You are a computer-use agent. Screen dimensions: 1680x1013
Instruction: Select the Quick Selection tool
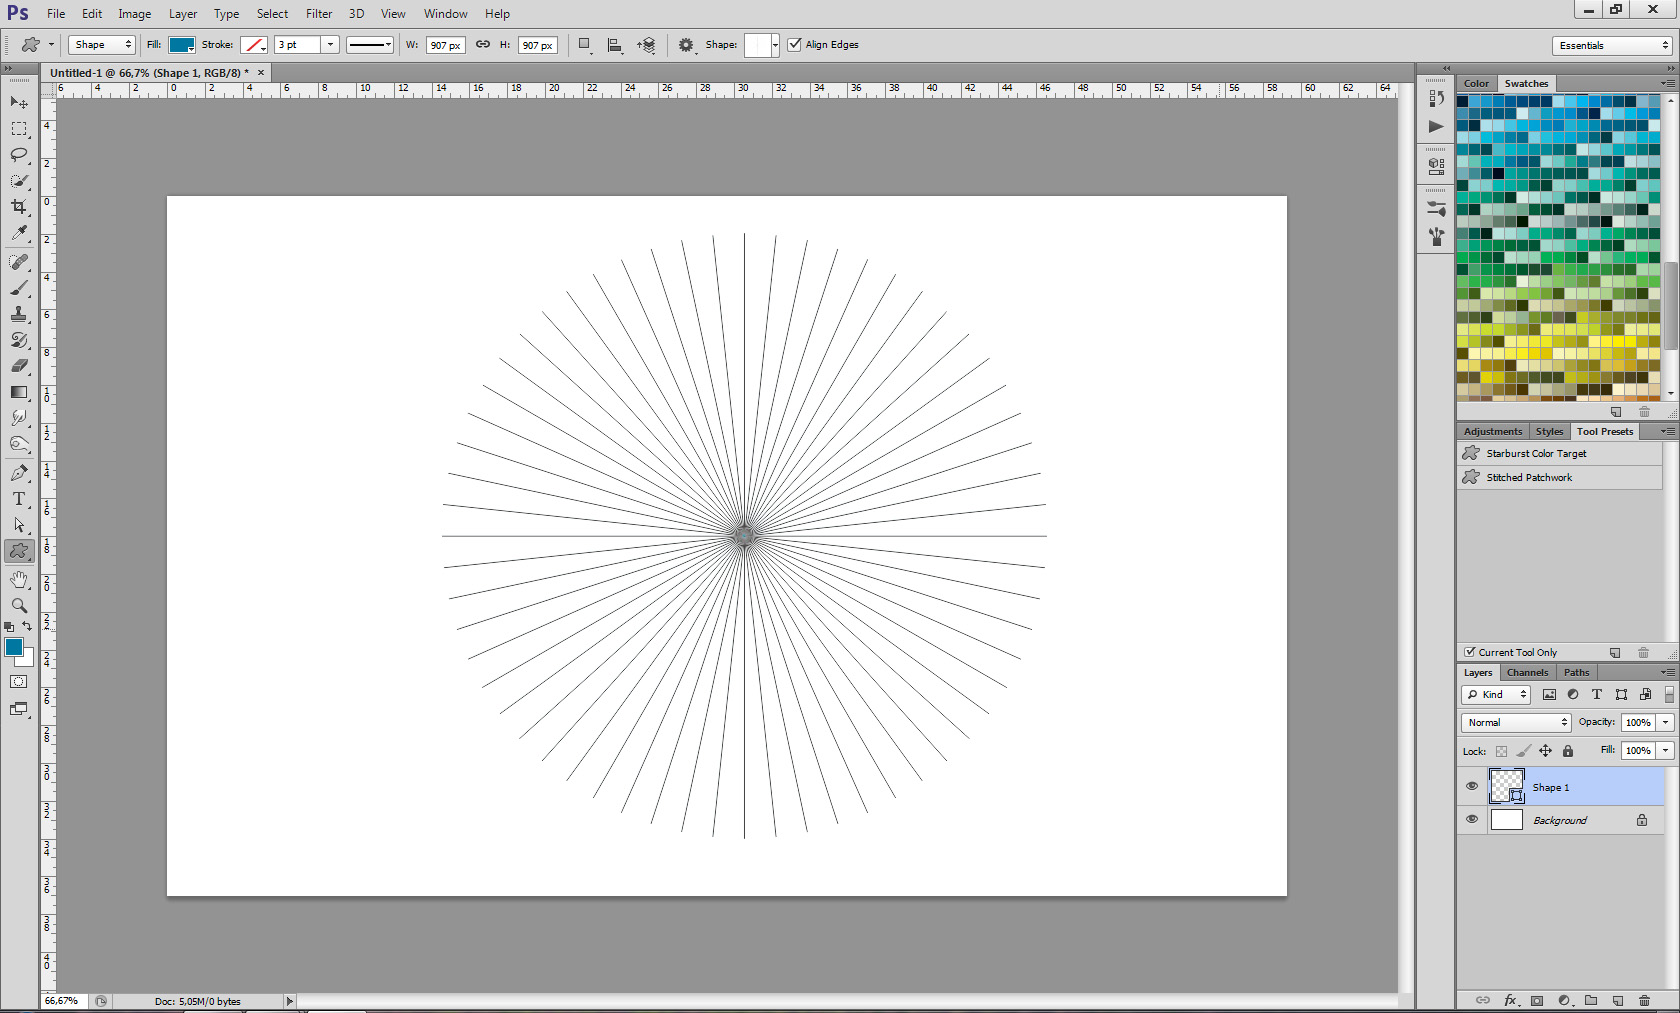(19, 181)
